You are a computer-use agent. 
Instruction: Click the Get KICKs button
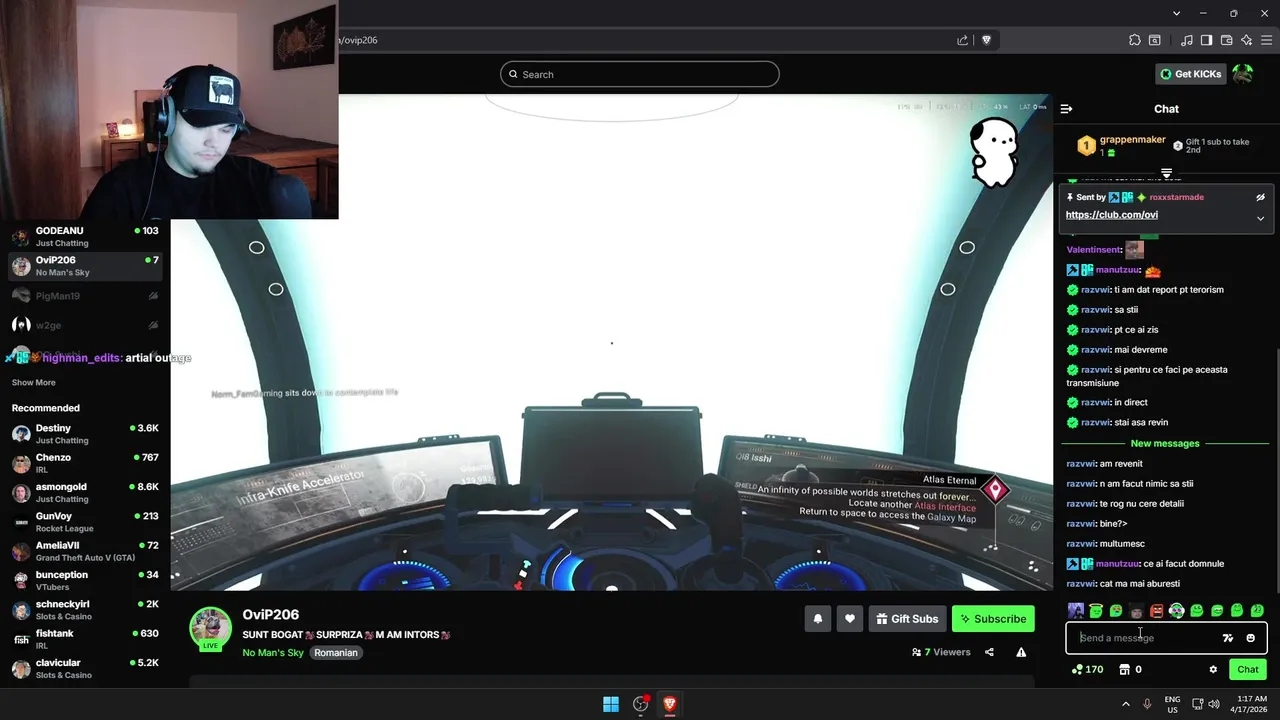click(x=1190, y=74)
